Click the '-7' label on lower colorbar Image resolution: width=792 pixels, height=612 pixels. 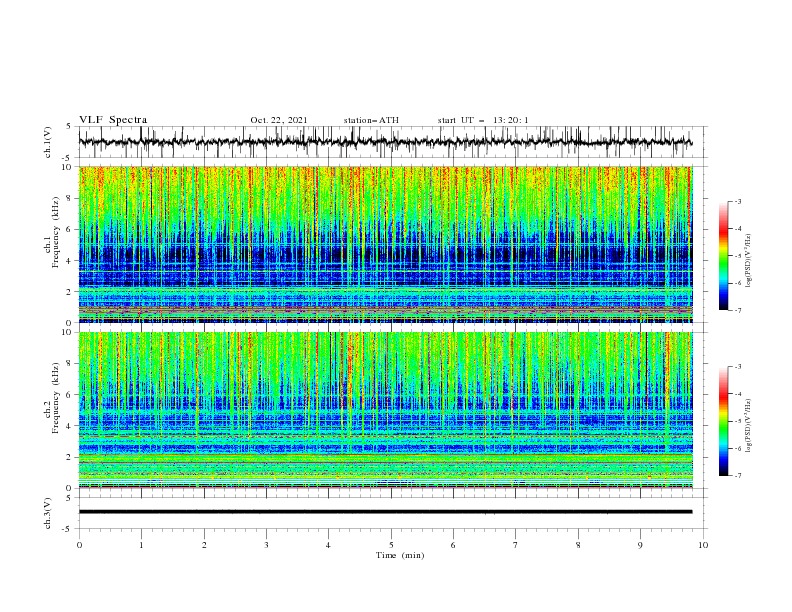click(737, 476)
